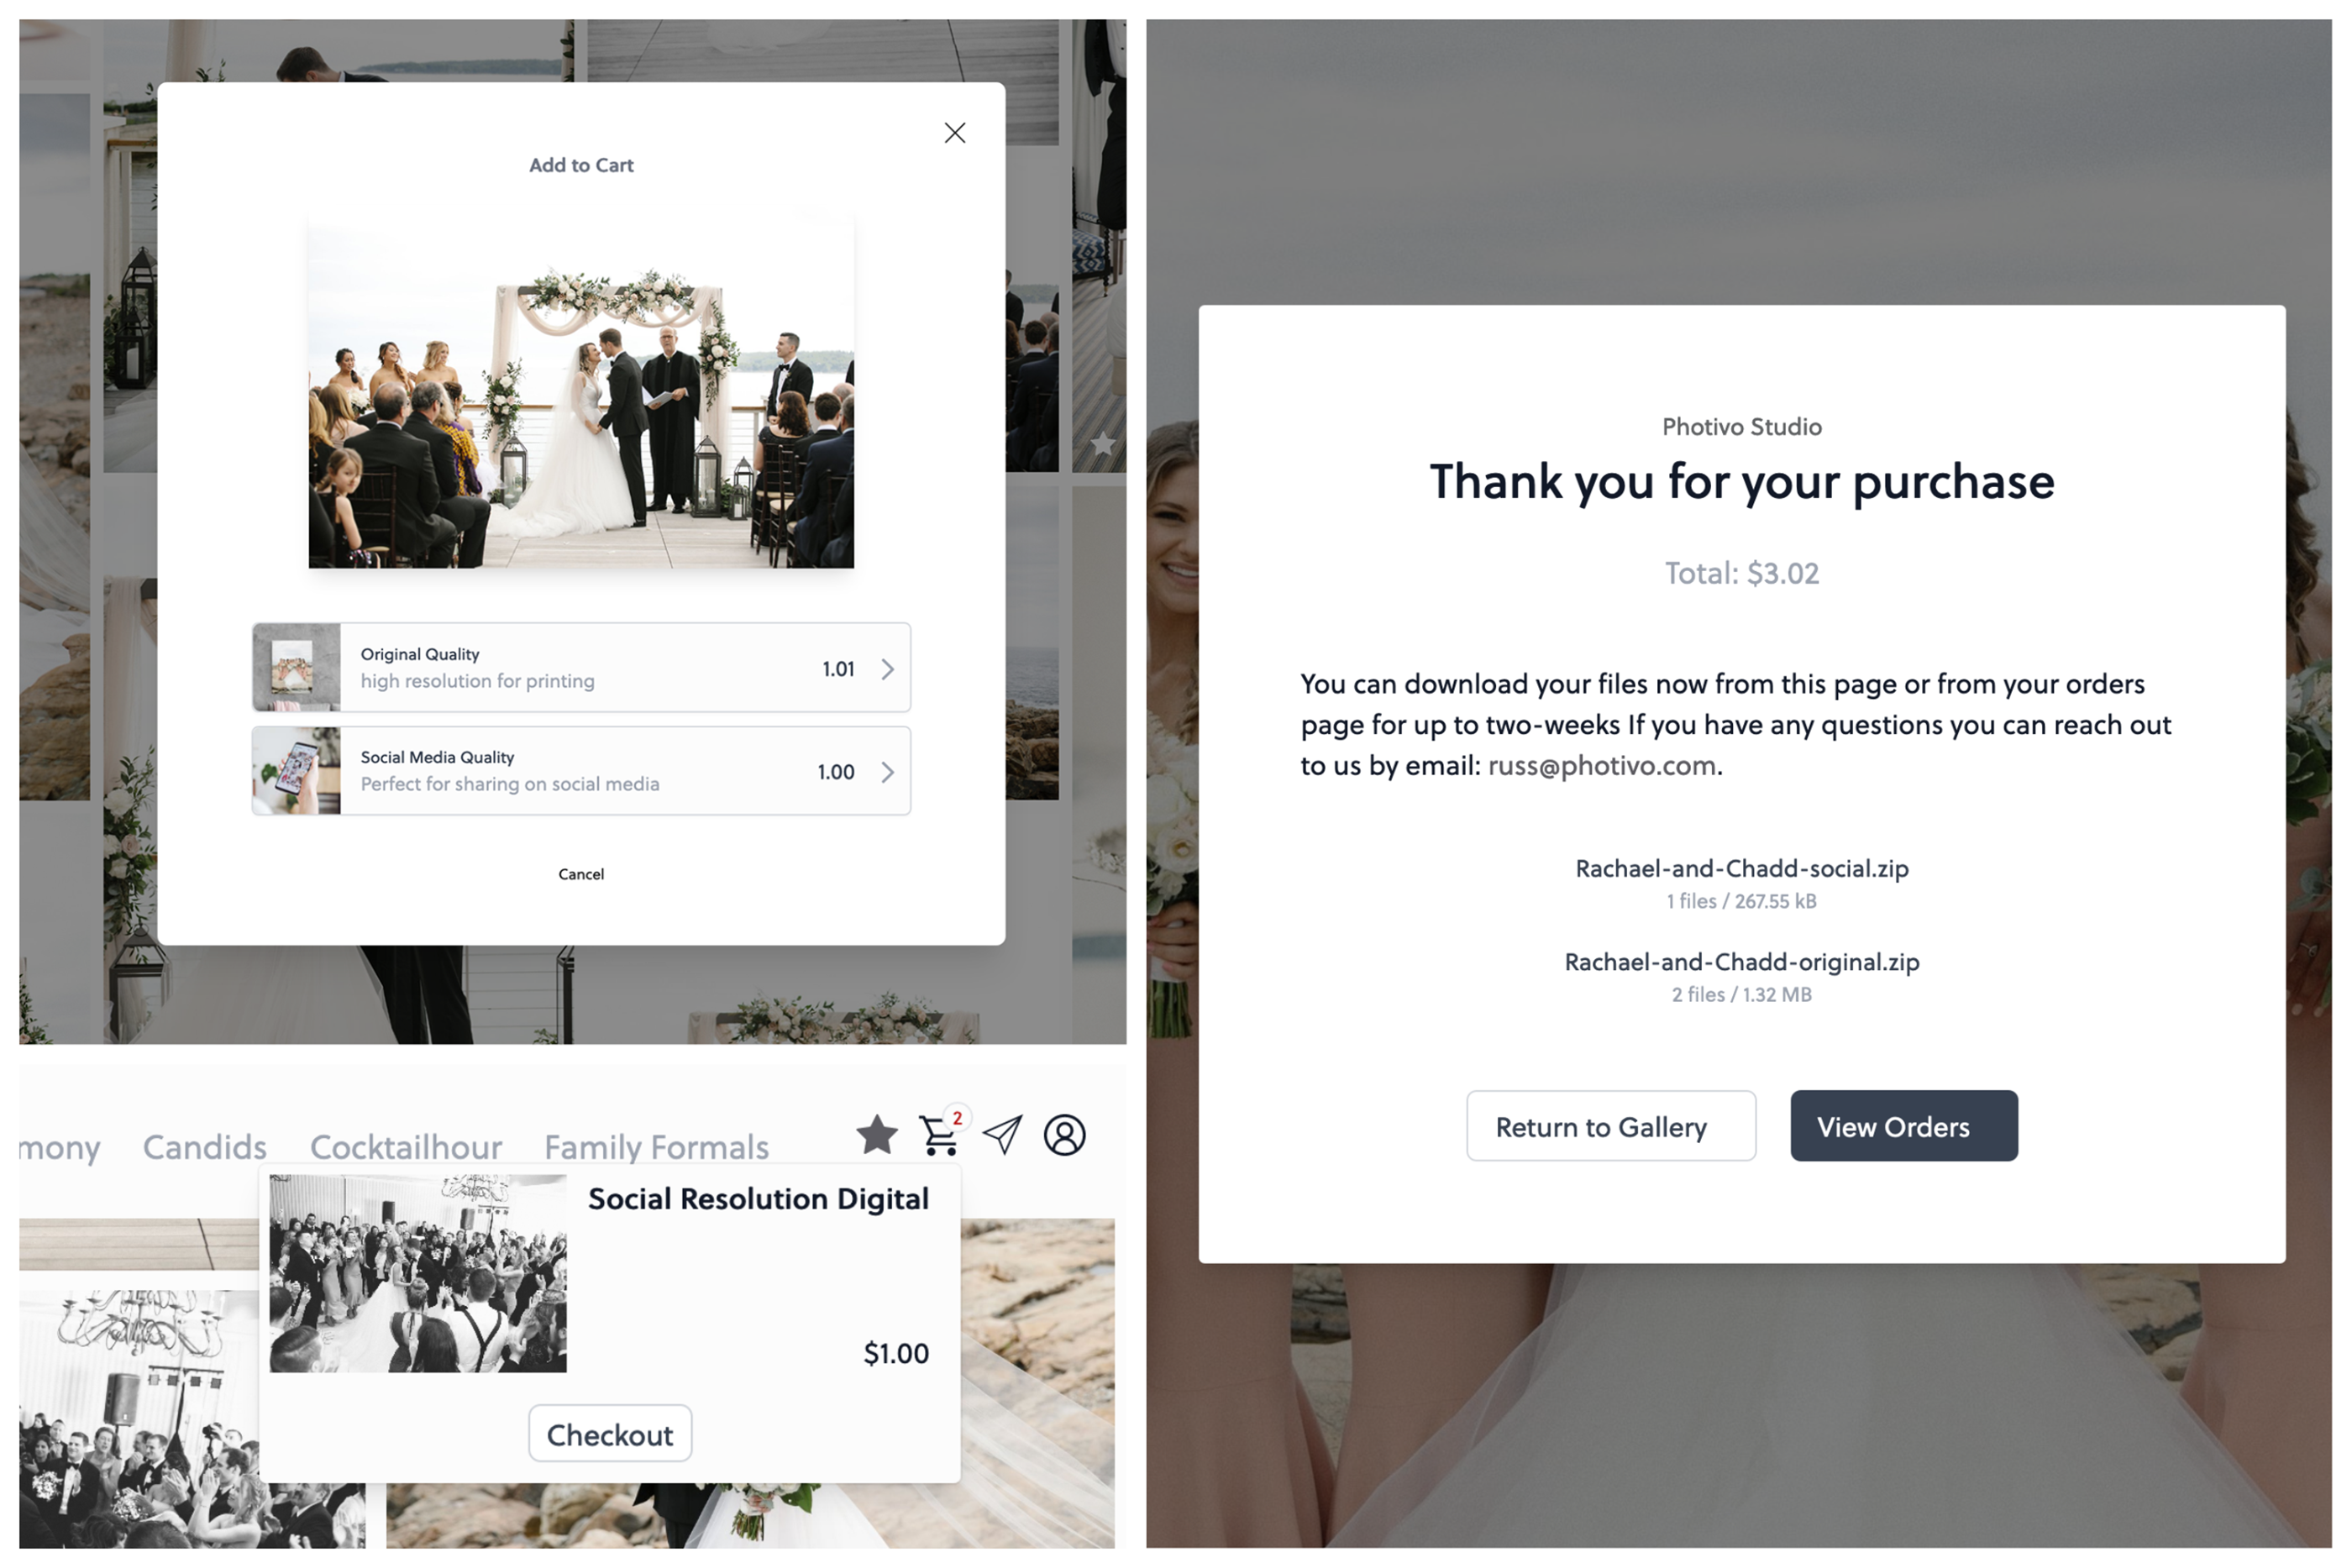Viewport: 2352px width, 1568px height.
Task: Click the paper plane share icon
Action: 1003,1135
